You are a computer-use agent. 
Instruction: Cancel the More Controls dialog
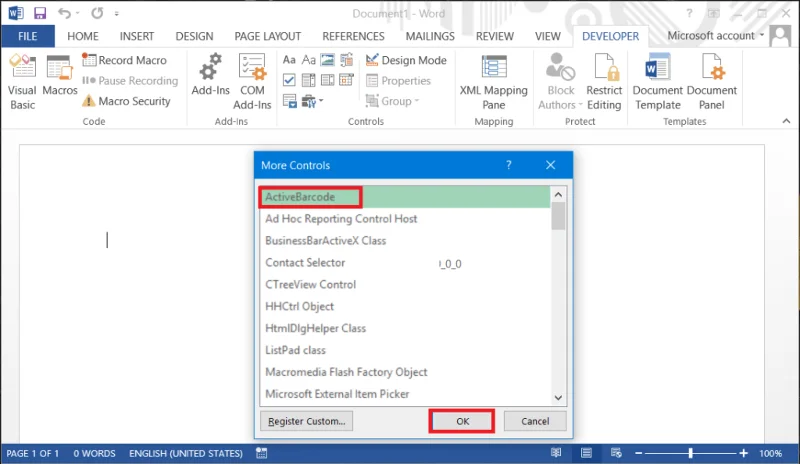[x=535, y=421]
